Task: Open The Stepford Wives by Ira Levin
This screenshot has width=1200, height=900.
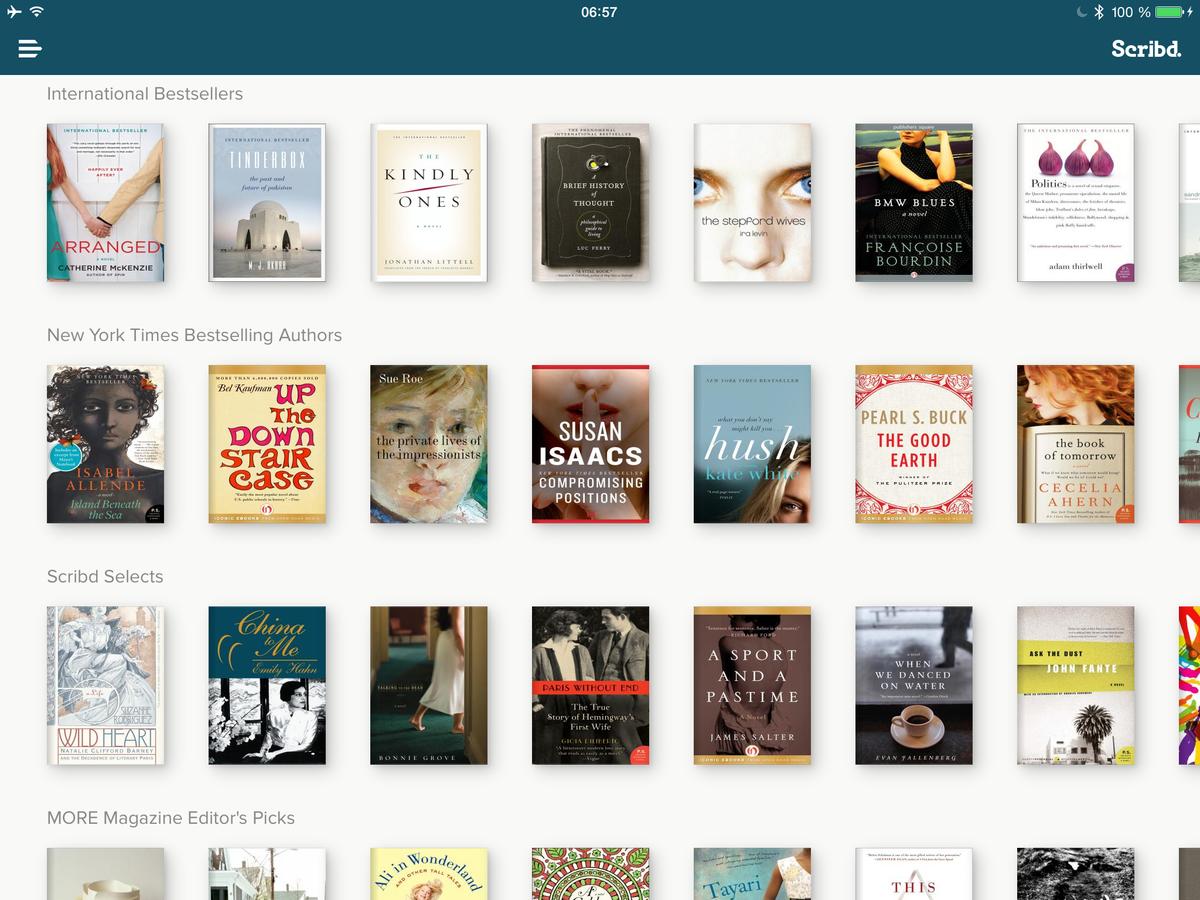Action: [x=752, y=203]
